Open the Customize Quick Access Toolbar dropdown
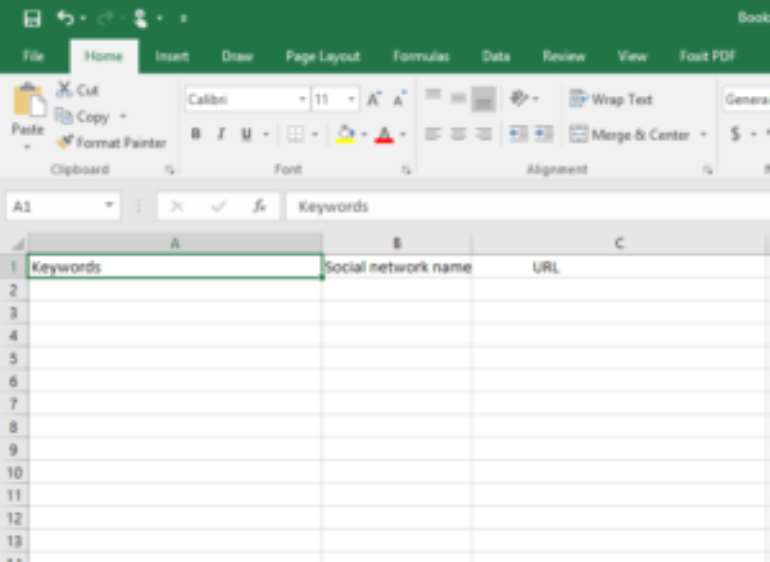The width and height of the screenshot is (770, 562). 184,19
